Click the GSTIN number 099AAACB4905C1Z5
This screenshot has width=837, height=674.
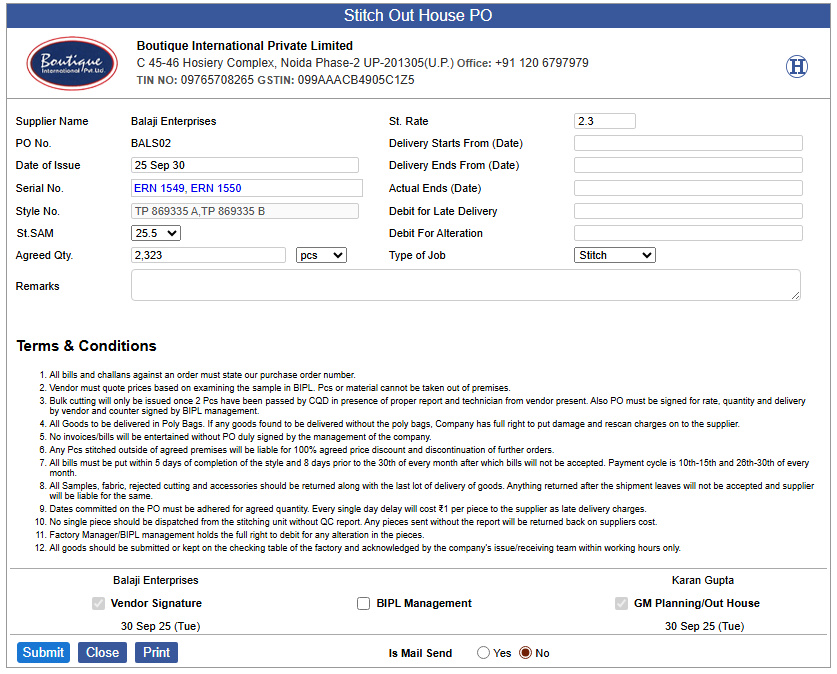(x=356, y=80)
